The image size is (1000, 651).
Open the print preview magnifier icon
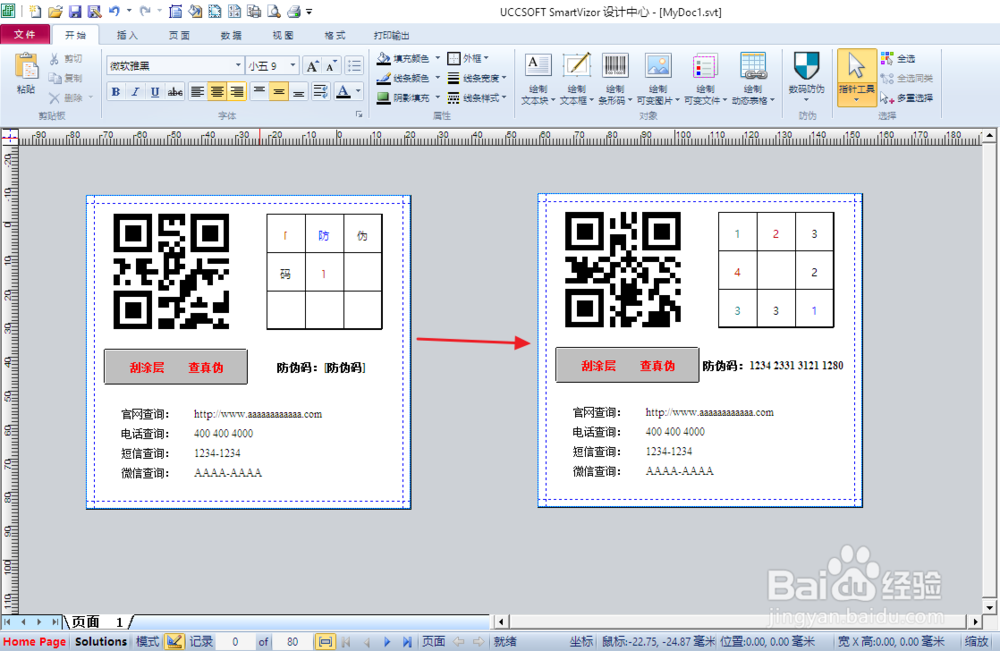point(274,11)
